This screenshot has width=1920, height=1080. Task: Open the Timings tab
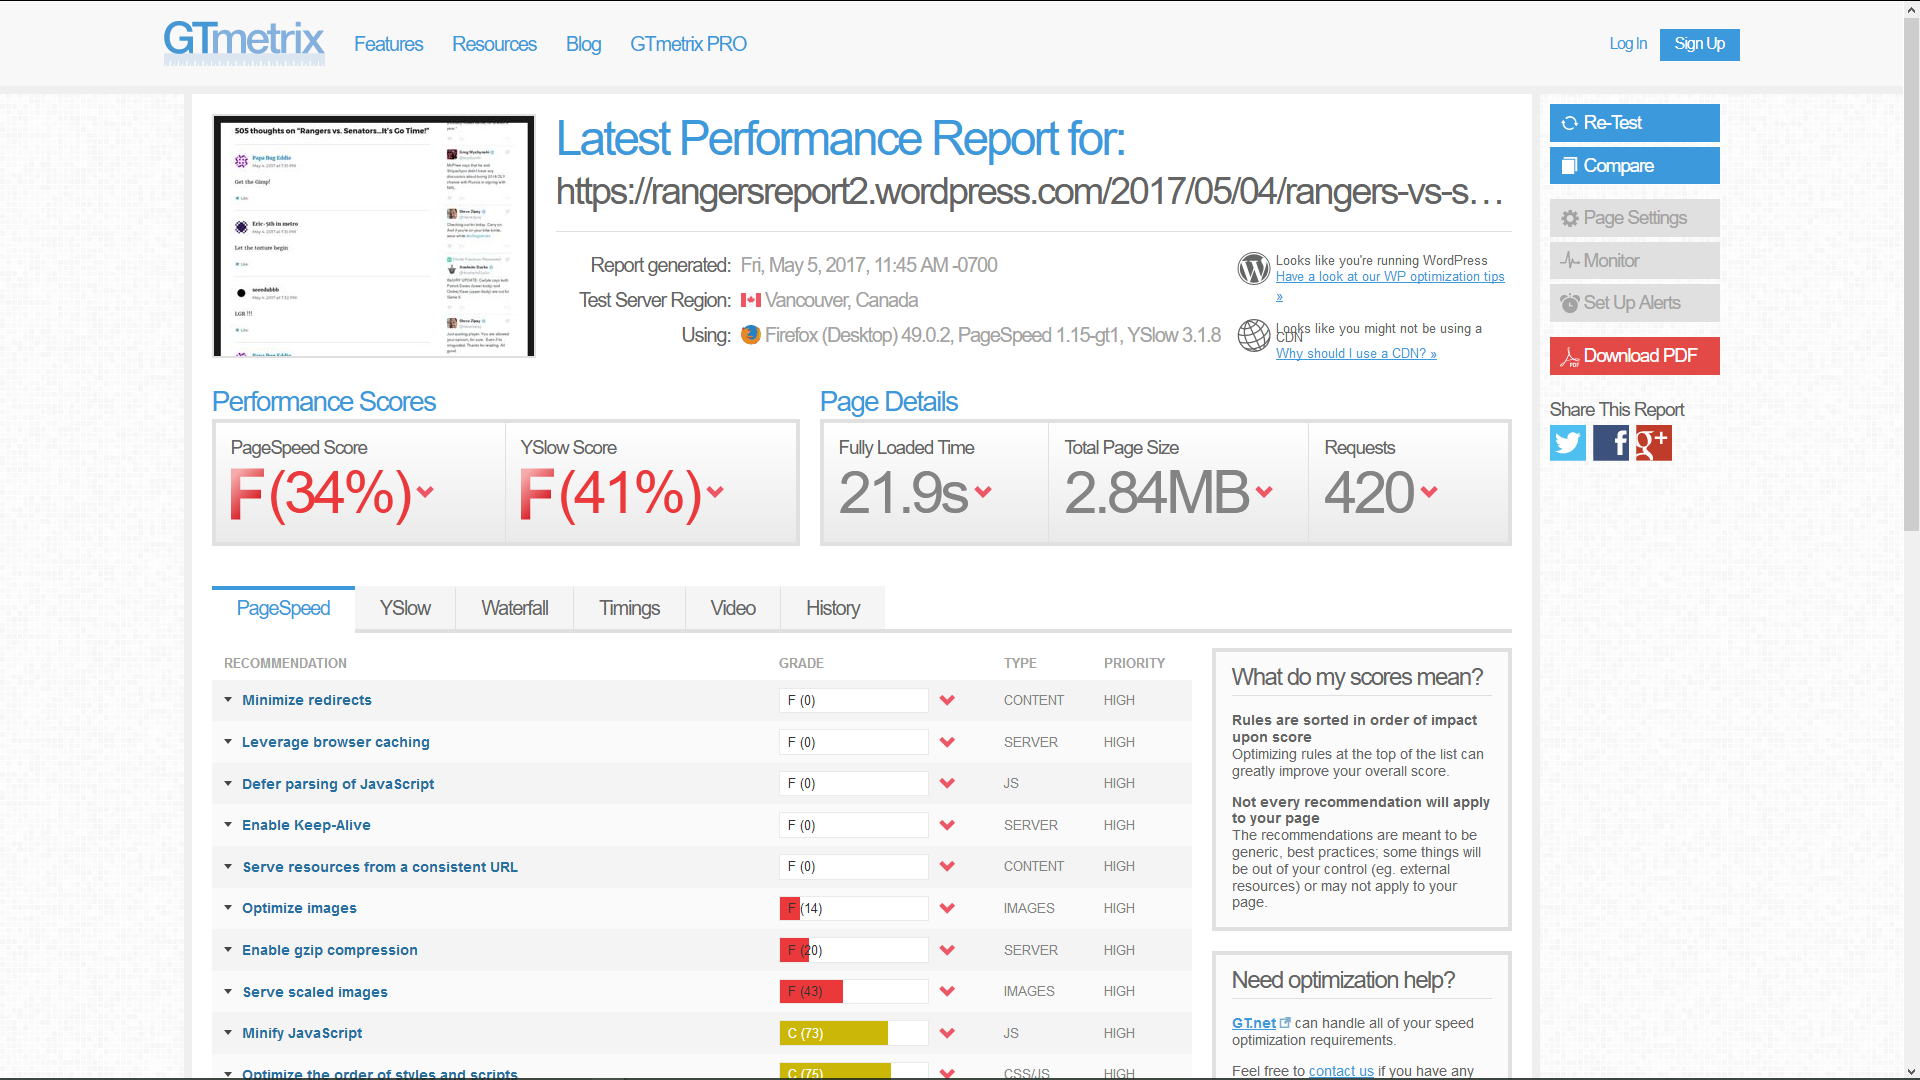coord(630,608)
